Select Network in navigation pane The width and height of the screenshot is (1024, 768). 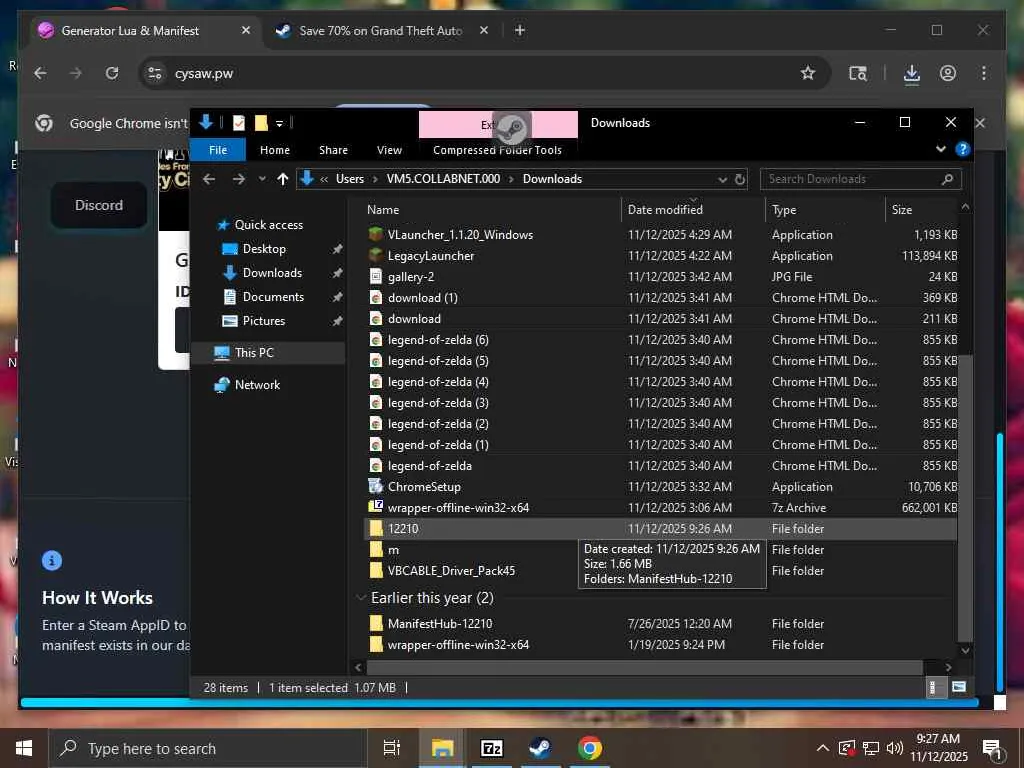point(257,385)
